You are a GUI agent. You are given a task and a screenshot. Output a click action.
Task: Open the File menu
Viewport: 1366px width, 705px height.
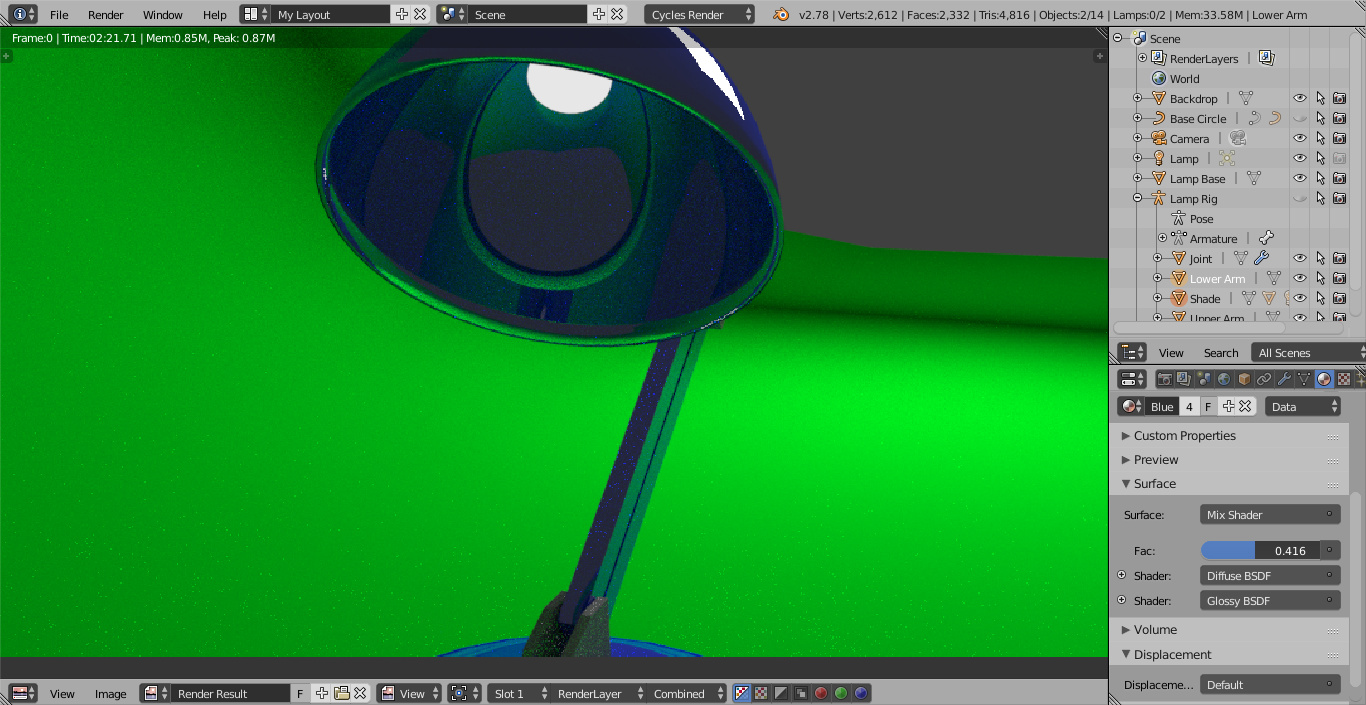click(x=59, y=15)
